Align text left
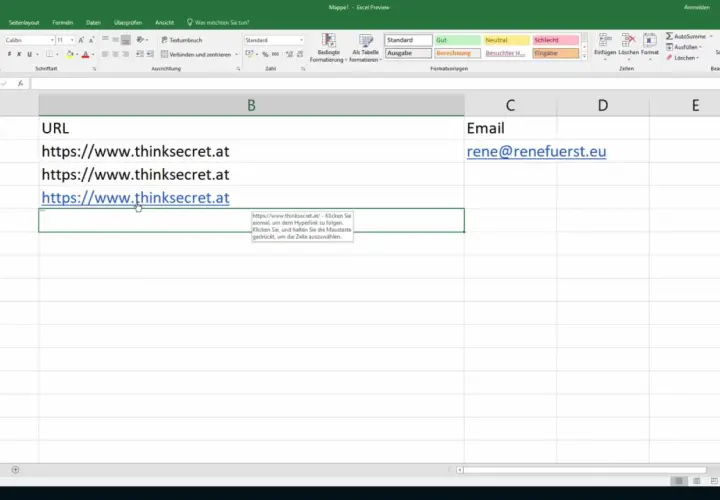This screenshot has height=500, width=720. point(105,54)
